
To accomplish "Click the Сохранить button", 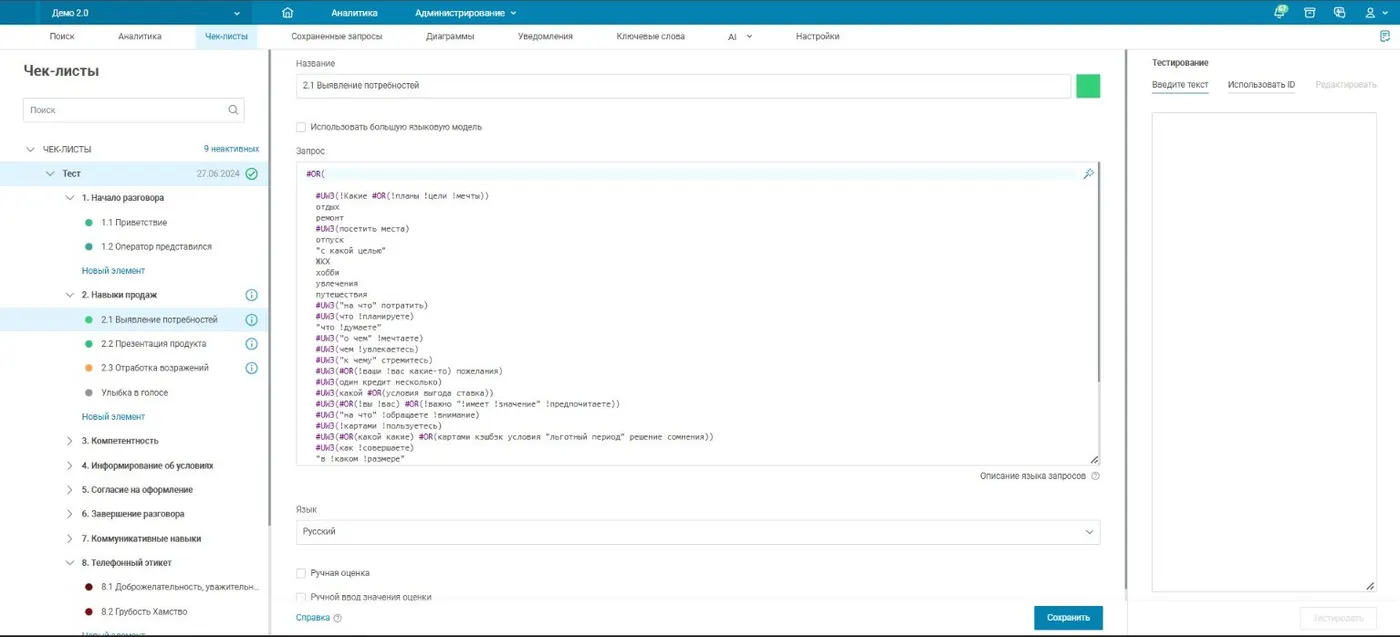I will tap(1068, 618).
